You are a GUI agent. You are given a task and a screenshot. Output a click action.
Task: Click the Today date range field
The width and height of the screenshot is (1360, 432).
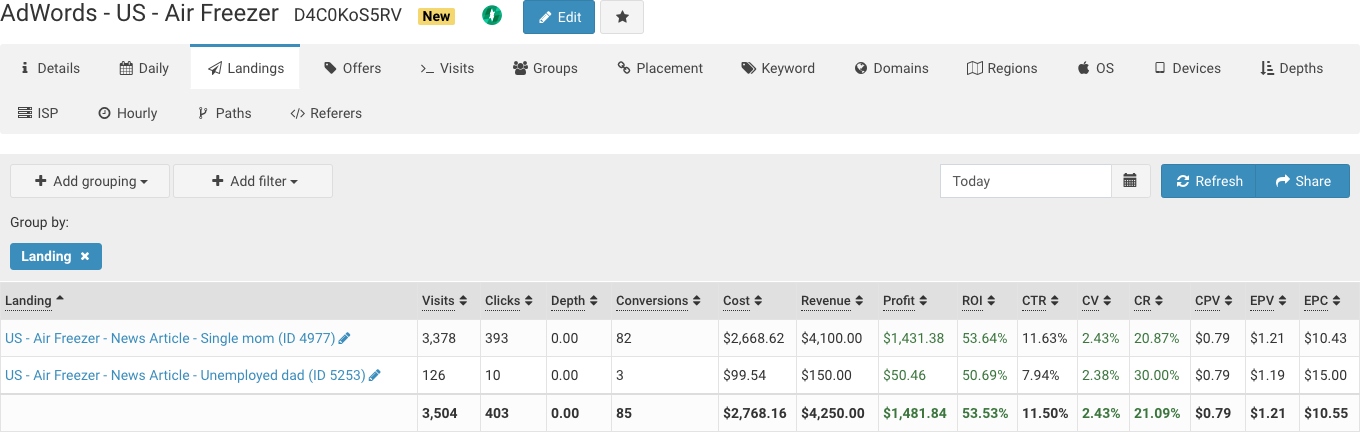coord(1026,181)
